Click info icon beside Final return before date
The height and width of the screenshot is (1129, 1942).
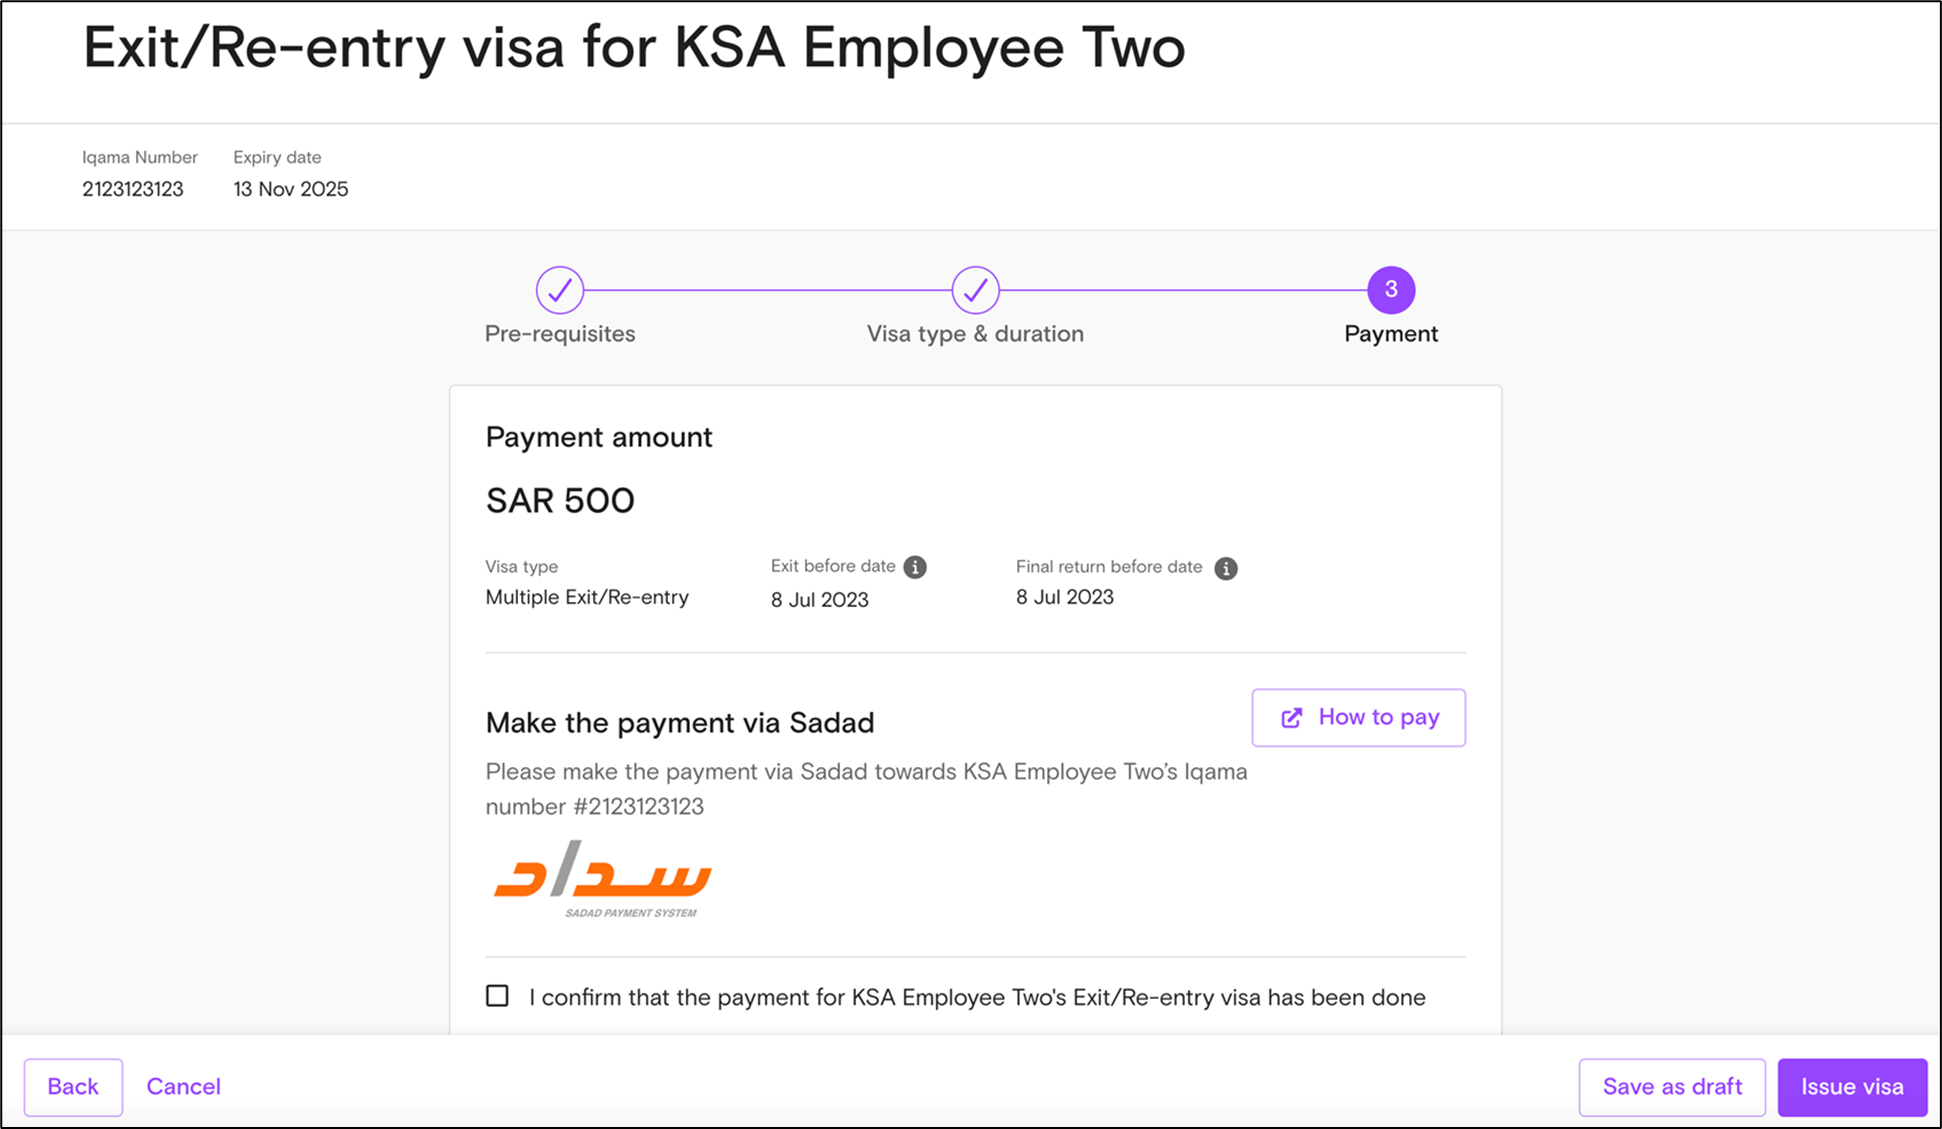tap(1226, 568)
